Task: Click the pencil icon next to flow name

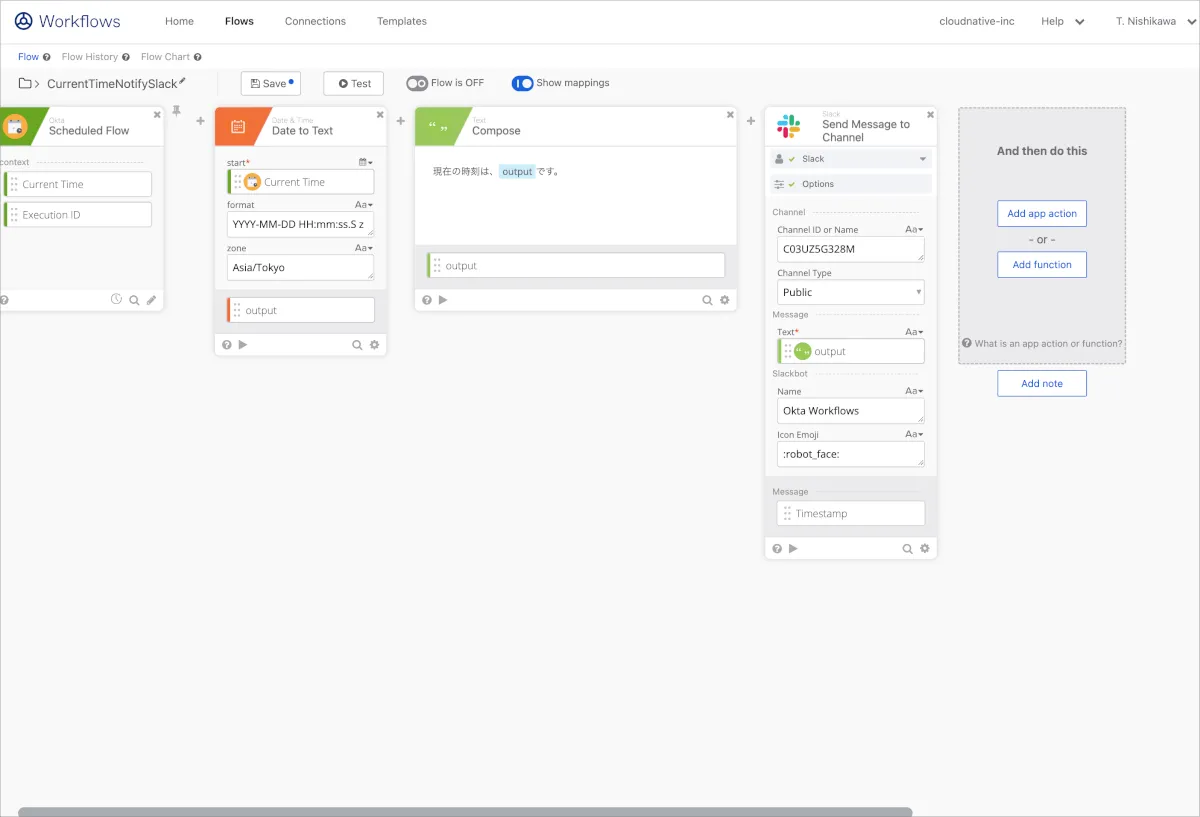Action: pyautogui.click(x=183, y=82)
